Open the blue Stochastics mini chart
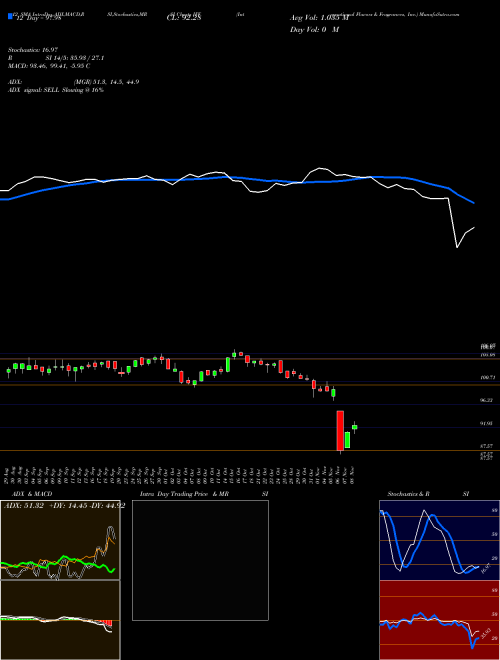Image resolution: width=500 pixels, height=660 pixels. (439, 540)
